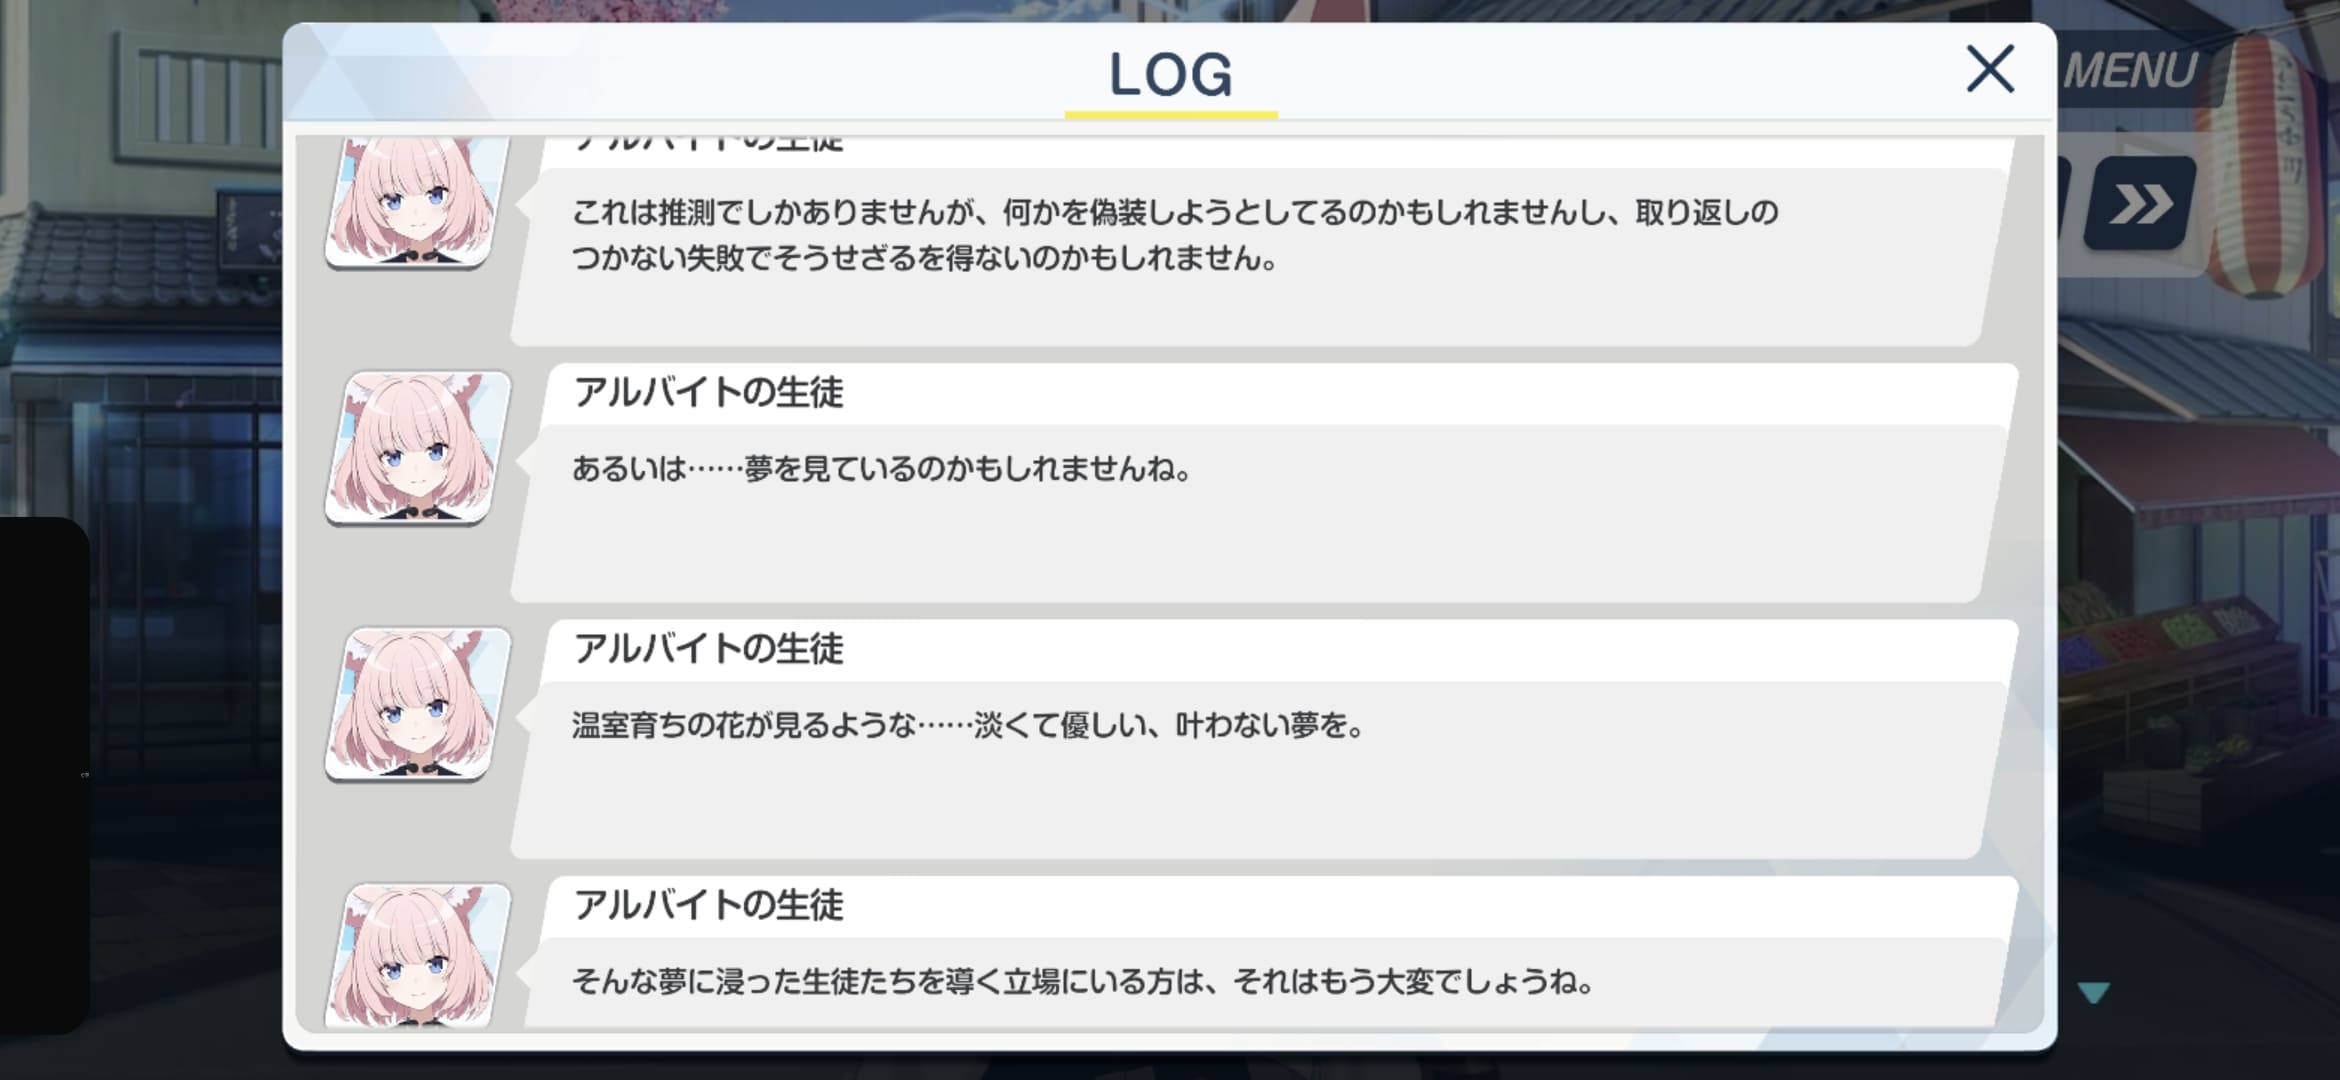Click the black side panel on the left edge
2340x1080 pixels.
click(x=44, y=775)
